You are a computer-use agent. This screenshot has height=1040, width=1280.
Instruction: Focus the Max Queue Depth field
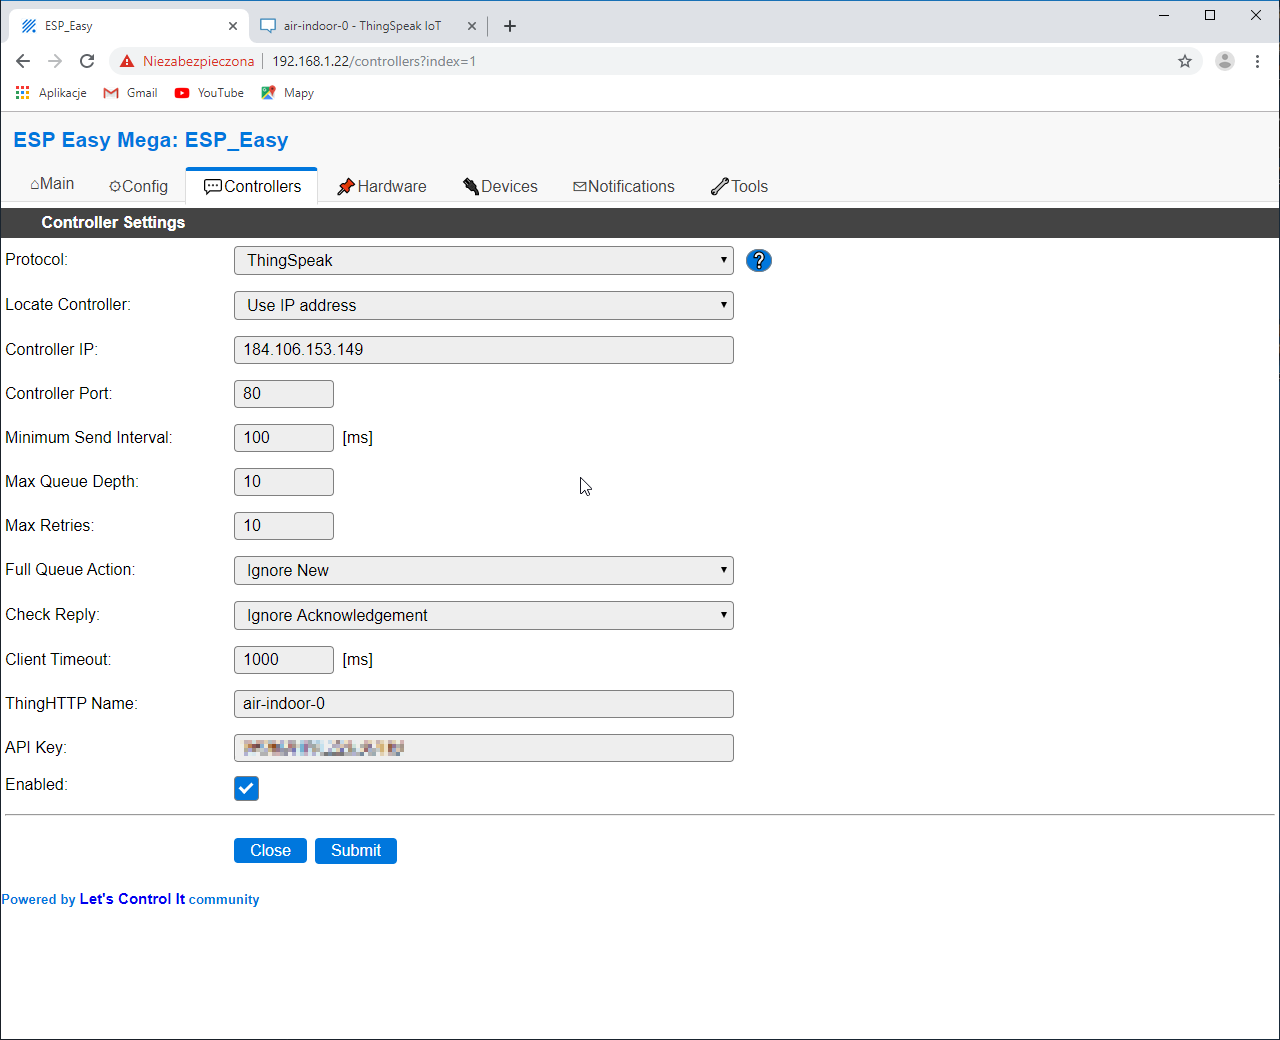tap(284, 482)
